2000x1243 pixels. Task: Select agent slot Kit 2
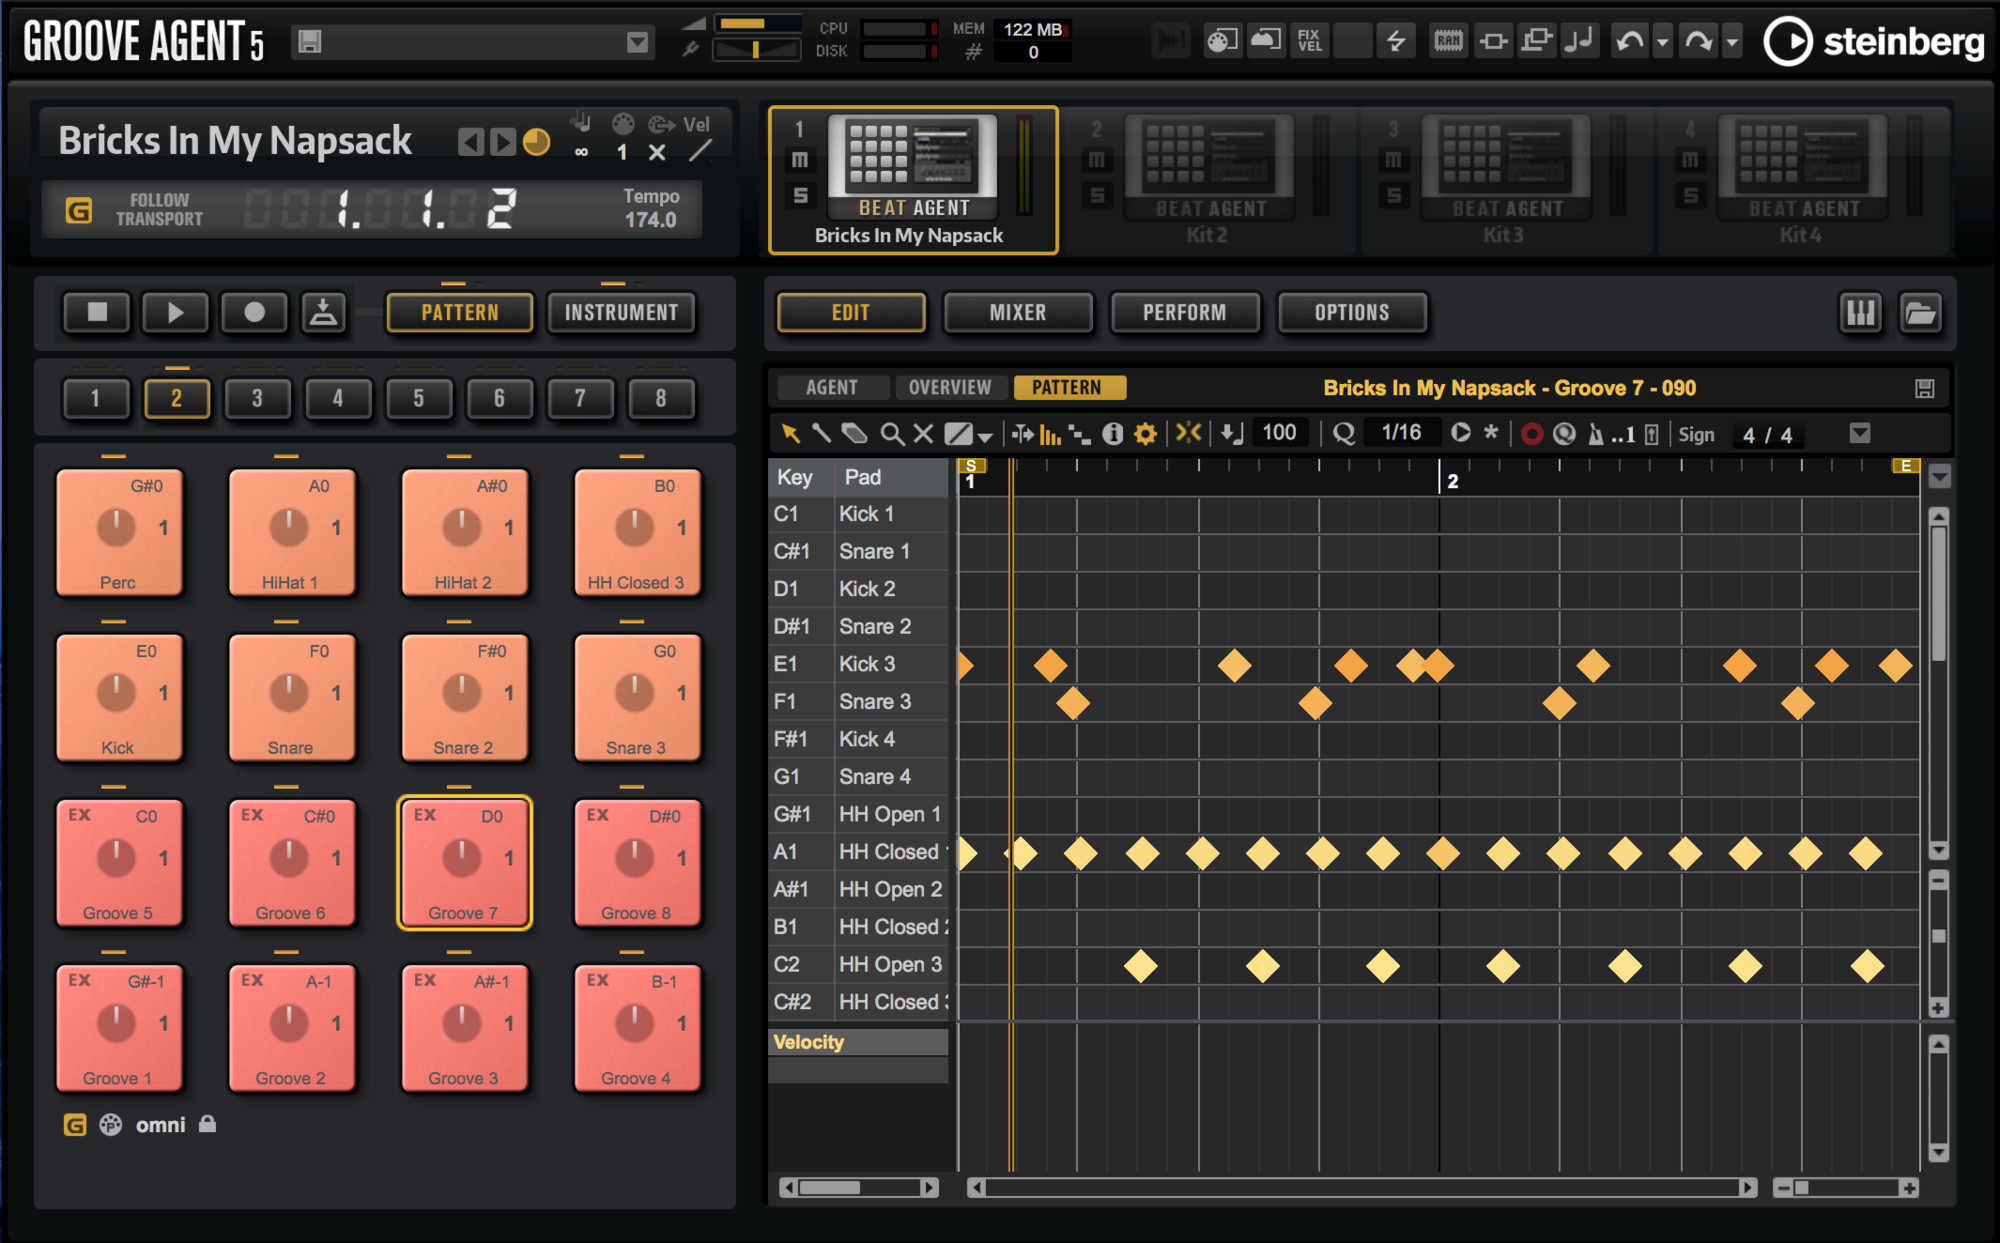pyautogui.click(x=1207, y=180)
